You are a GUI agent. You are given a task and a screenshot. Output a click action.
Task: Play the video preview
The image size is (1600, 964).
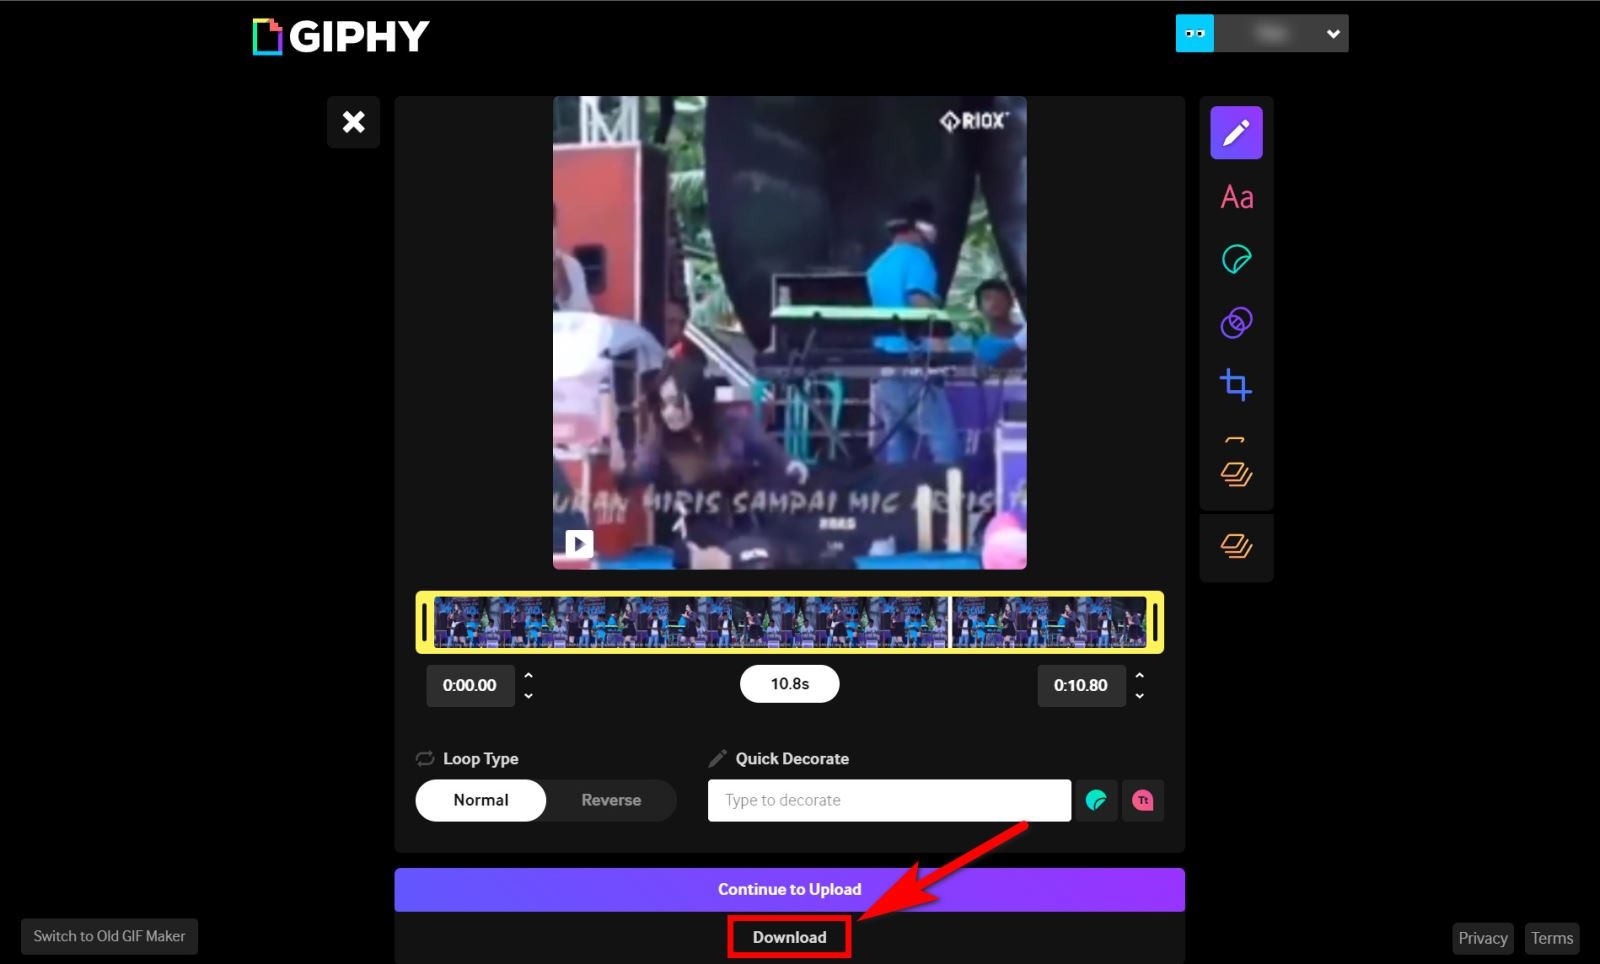[x=579, y=543]
